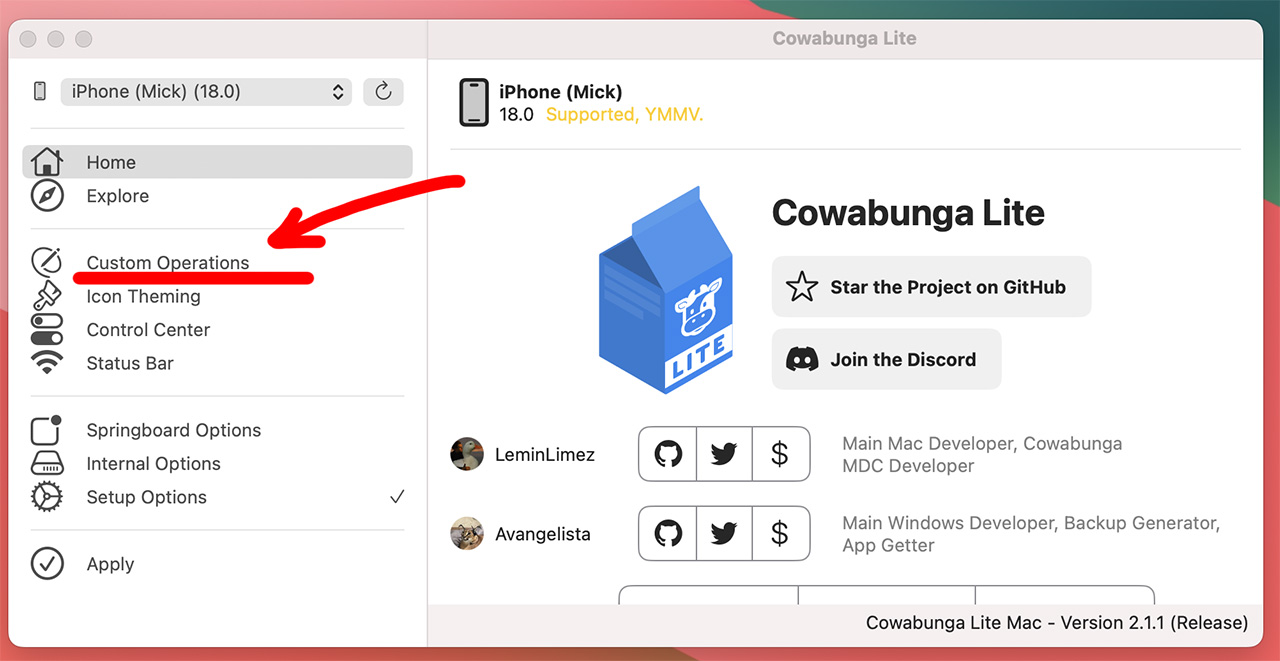Click the Discord logo icon

[x=802, y=359]
